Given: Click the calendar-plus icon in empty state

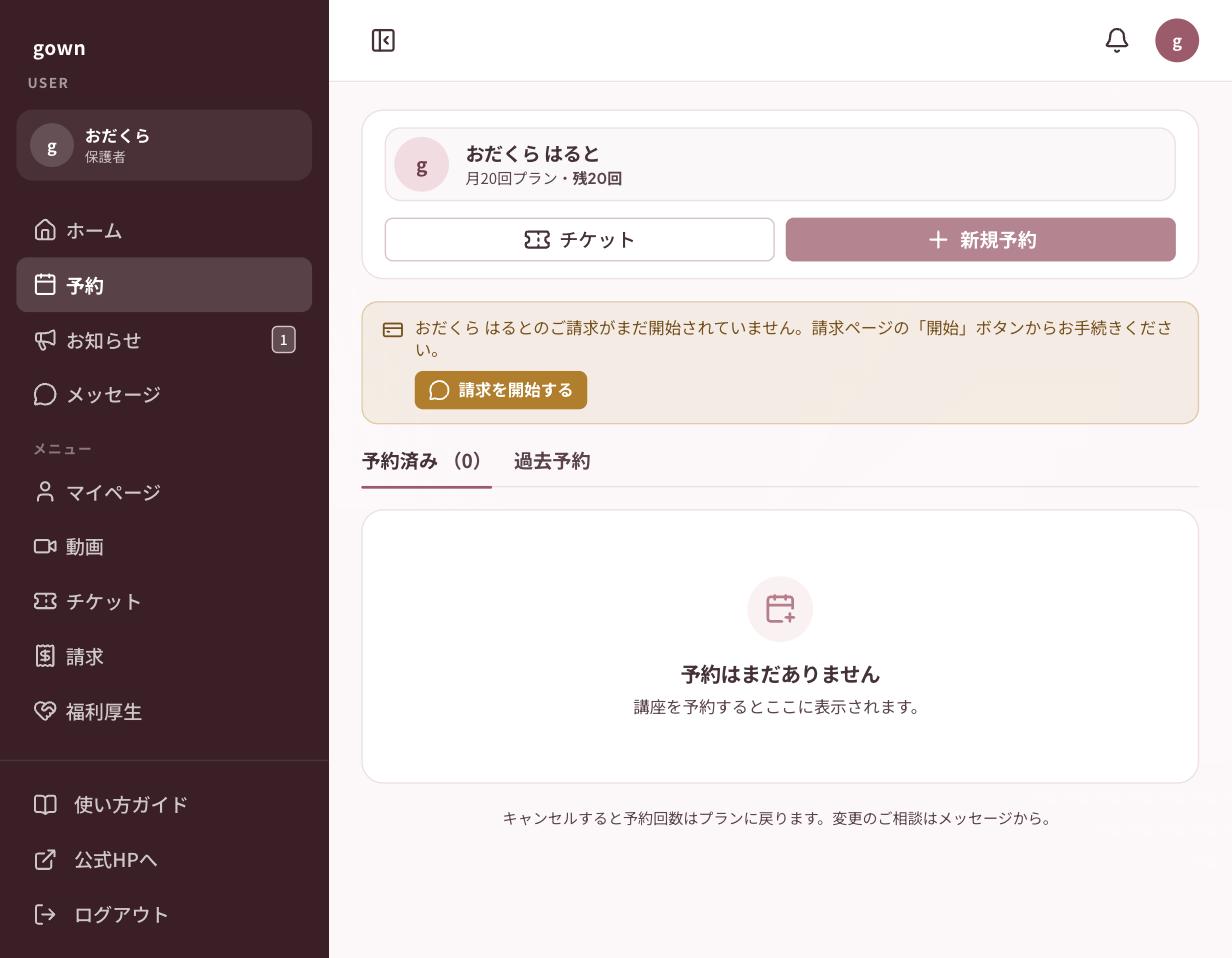Looking at the screenshot, I should (x=780, y=609).
